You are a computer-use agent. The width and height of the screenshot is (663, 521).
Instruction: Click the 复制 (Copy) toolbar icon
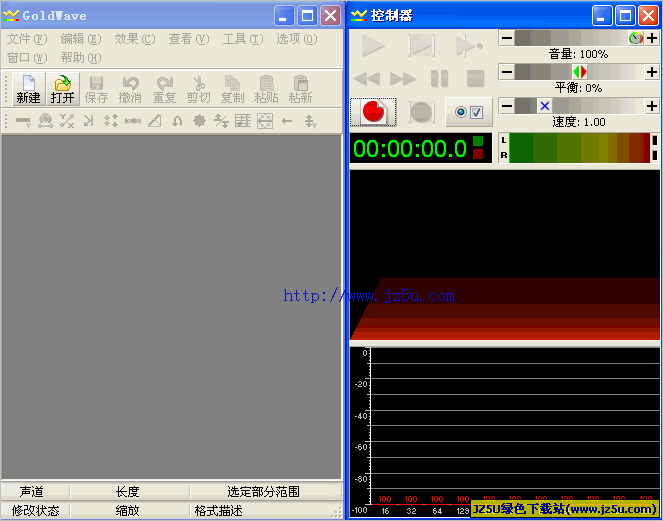coord(232,83)
